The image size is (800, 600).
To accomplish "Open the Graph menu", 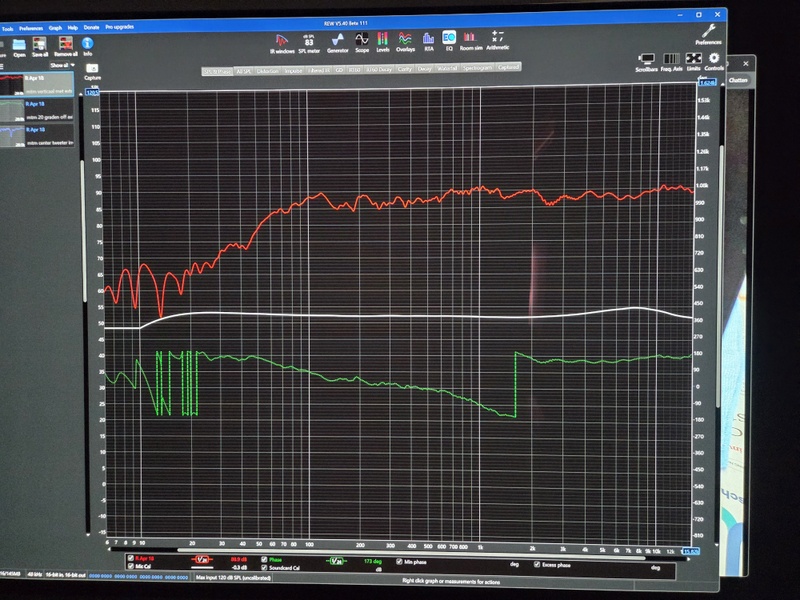I will (55, 28).
